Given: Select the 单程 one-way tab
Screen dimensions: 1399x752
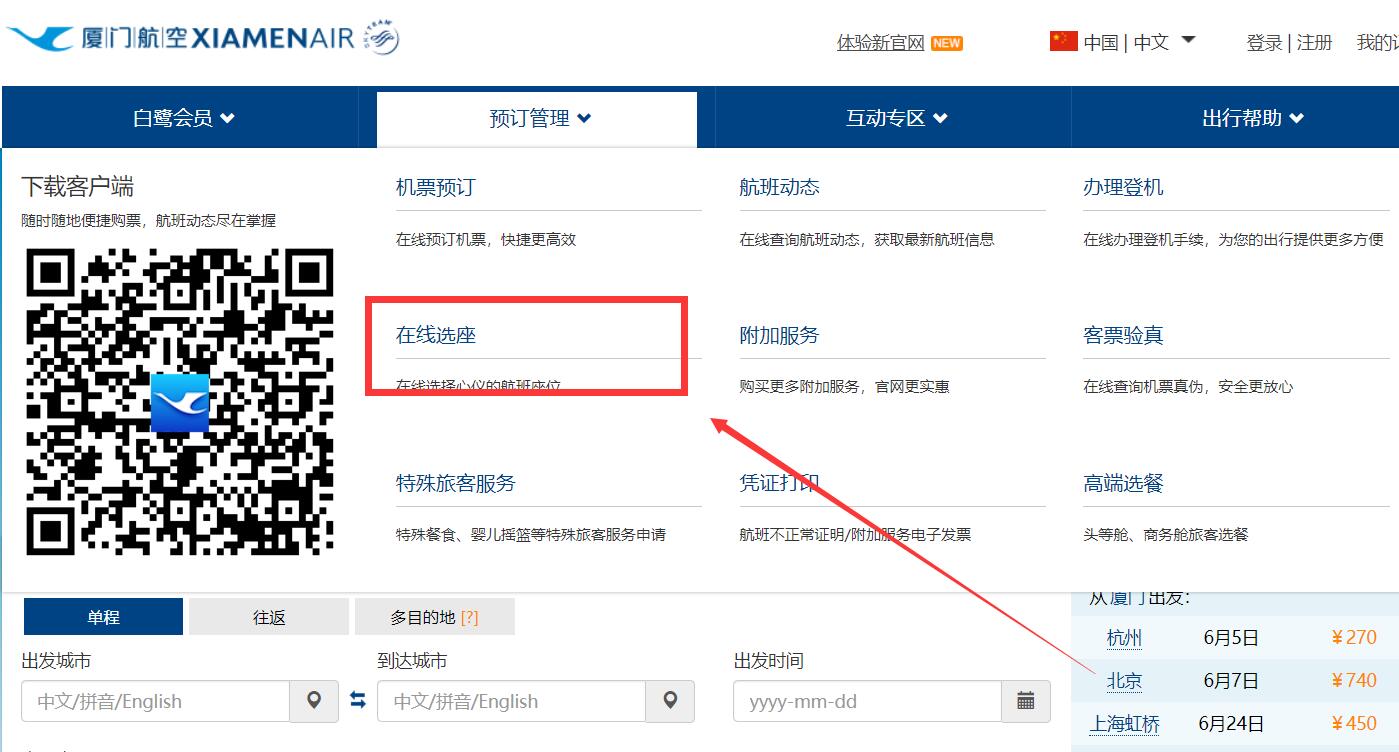Looking at the screenshot, I should click(x=103, y=617).
